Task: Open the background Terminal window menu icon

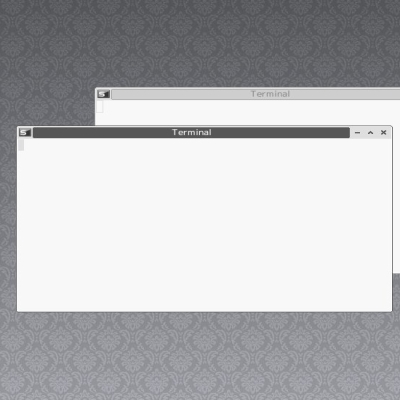Action: (x=103, y=94)
